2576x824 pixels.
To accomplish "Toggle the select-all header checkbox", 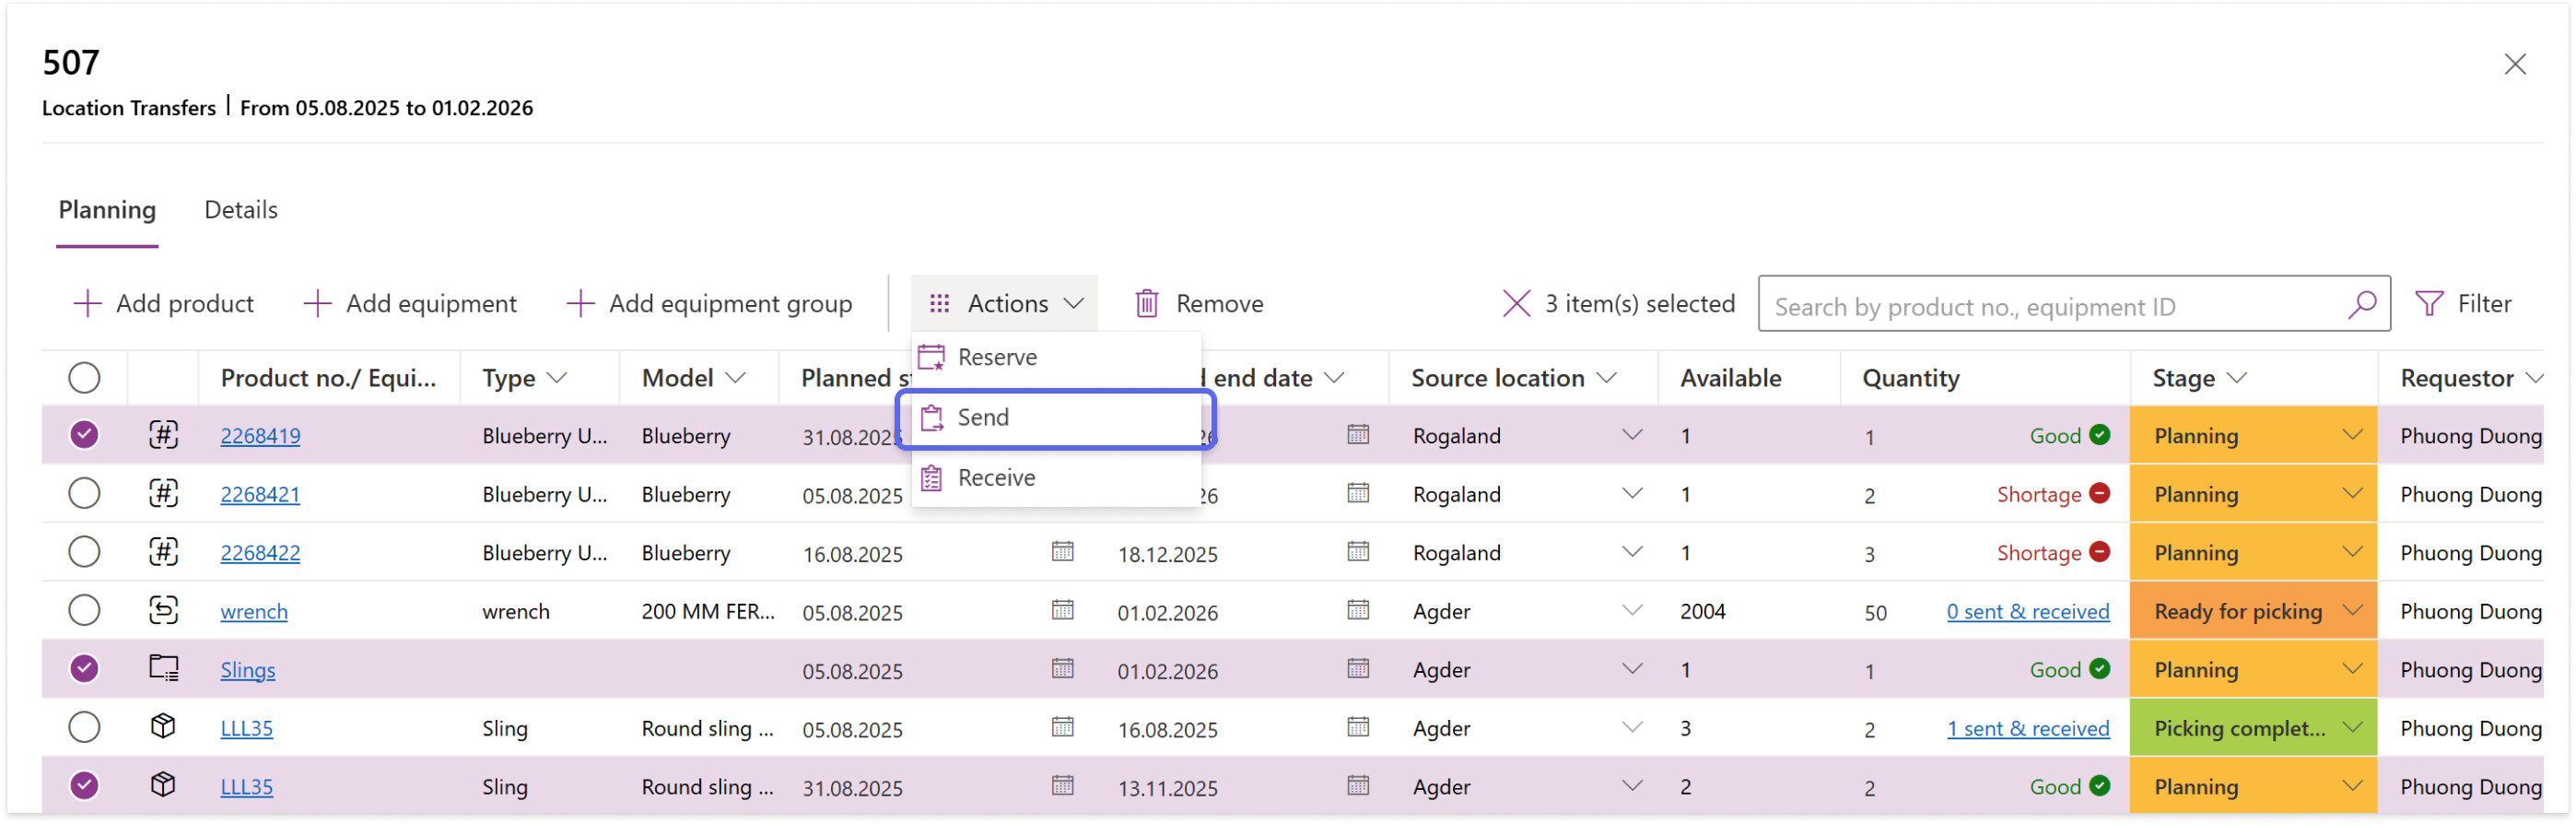I will coord(84,378).
